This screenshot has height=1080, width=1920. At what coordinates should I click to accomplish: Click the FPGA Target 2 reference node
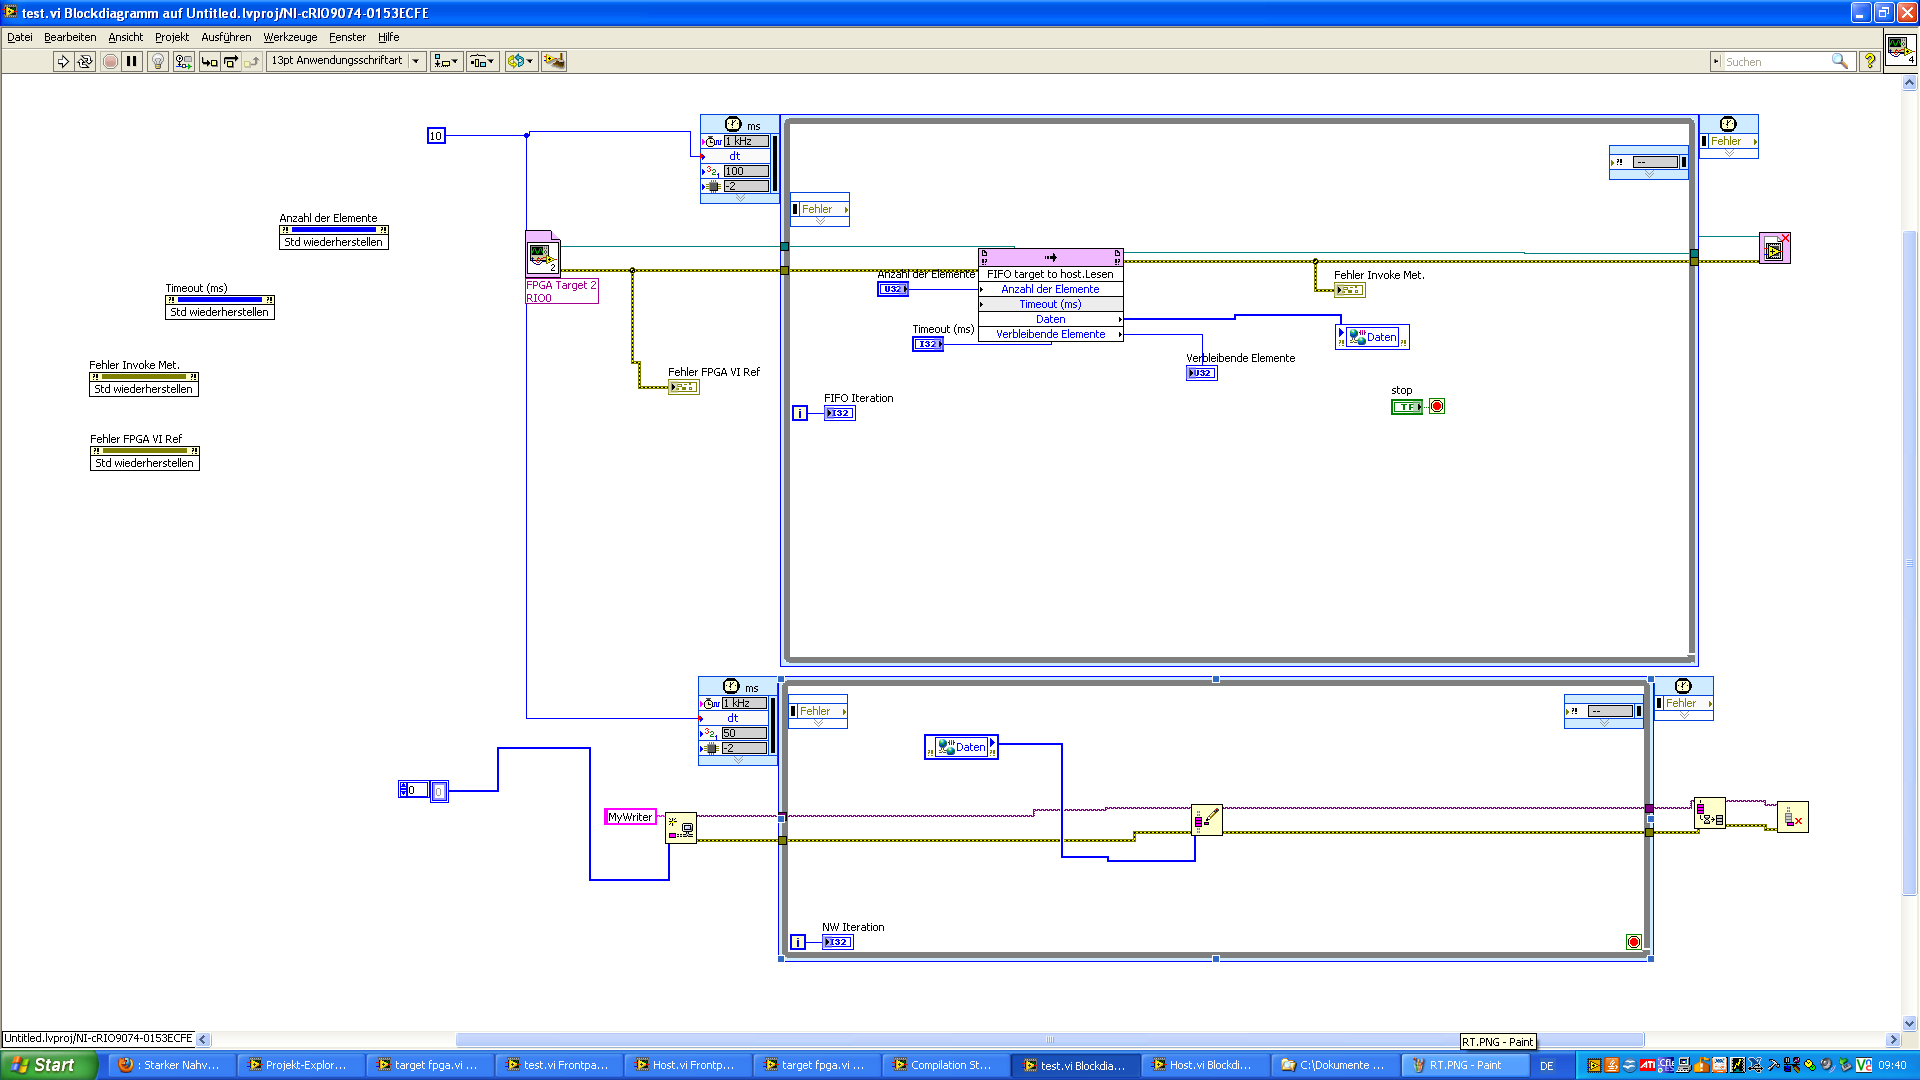(542, 256)
